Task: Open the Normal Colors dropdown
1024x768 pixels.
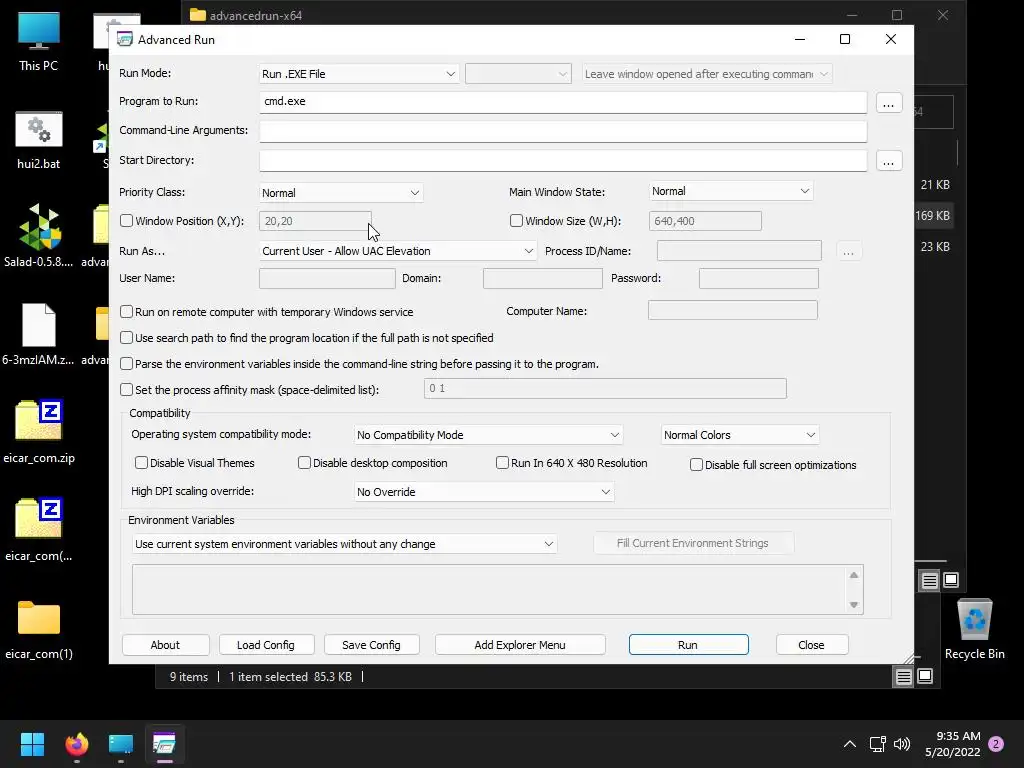Action: [x=740, y=435]
